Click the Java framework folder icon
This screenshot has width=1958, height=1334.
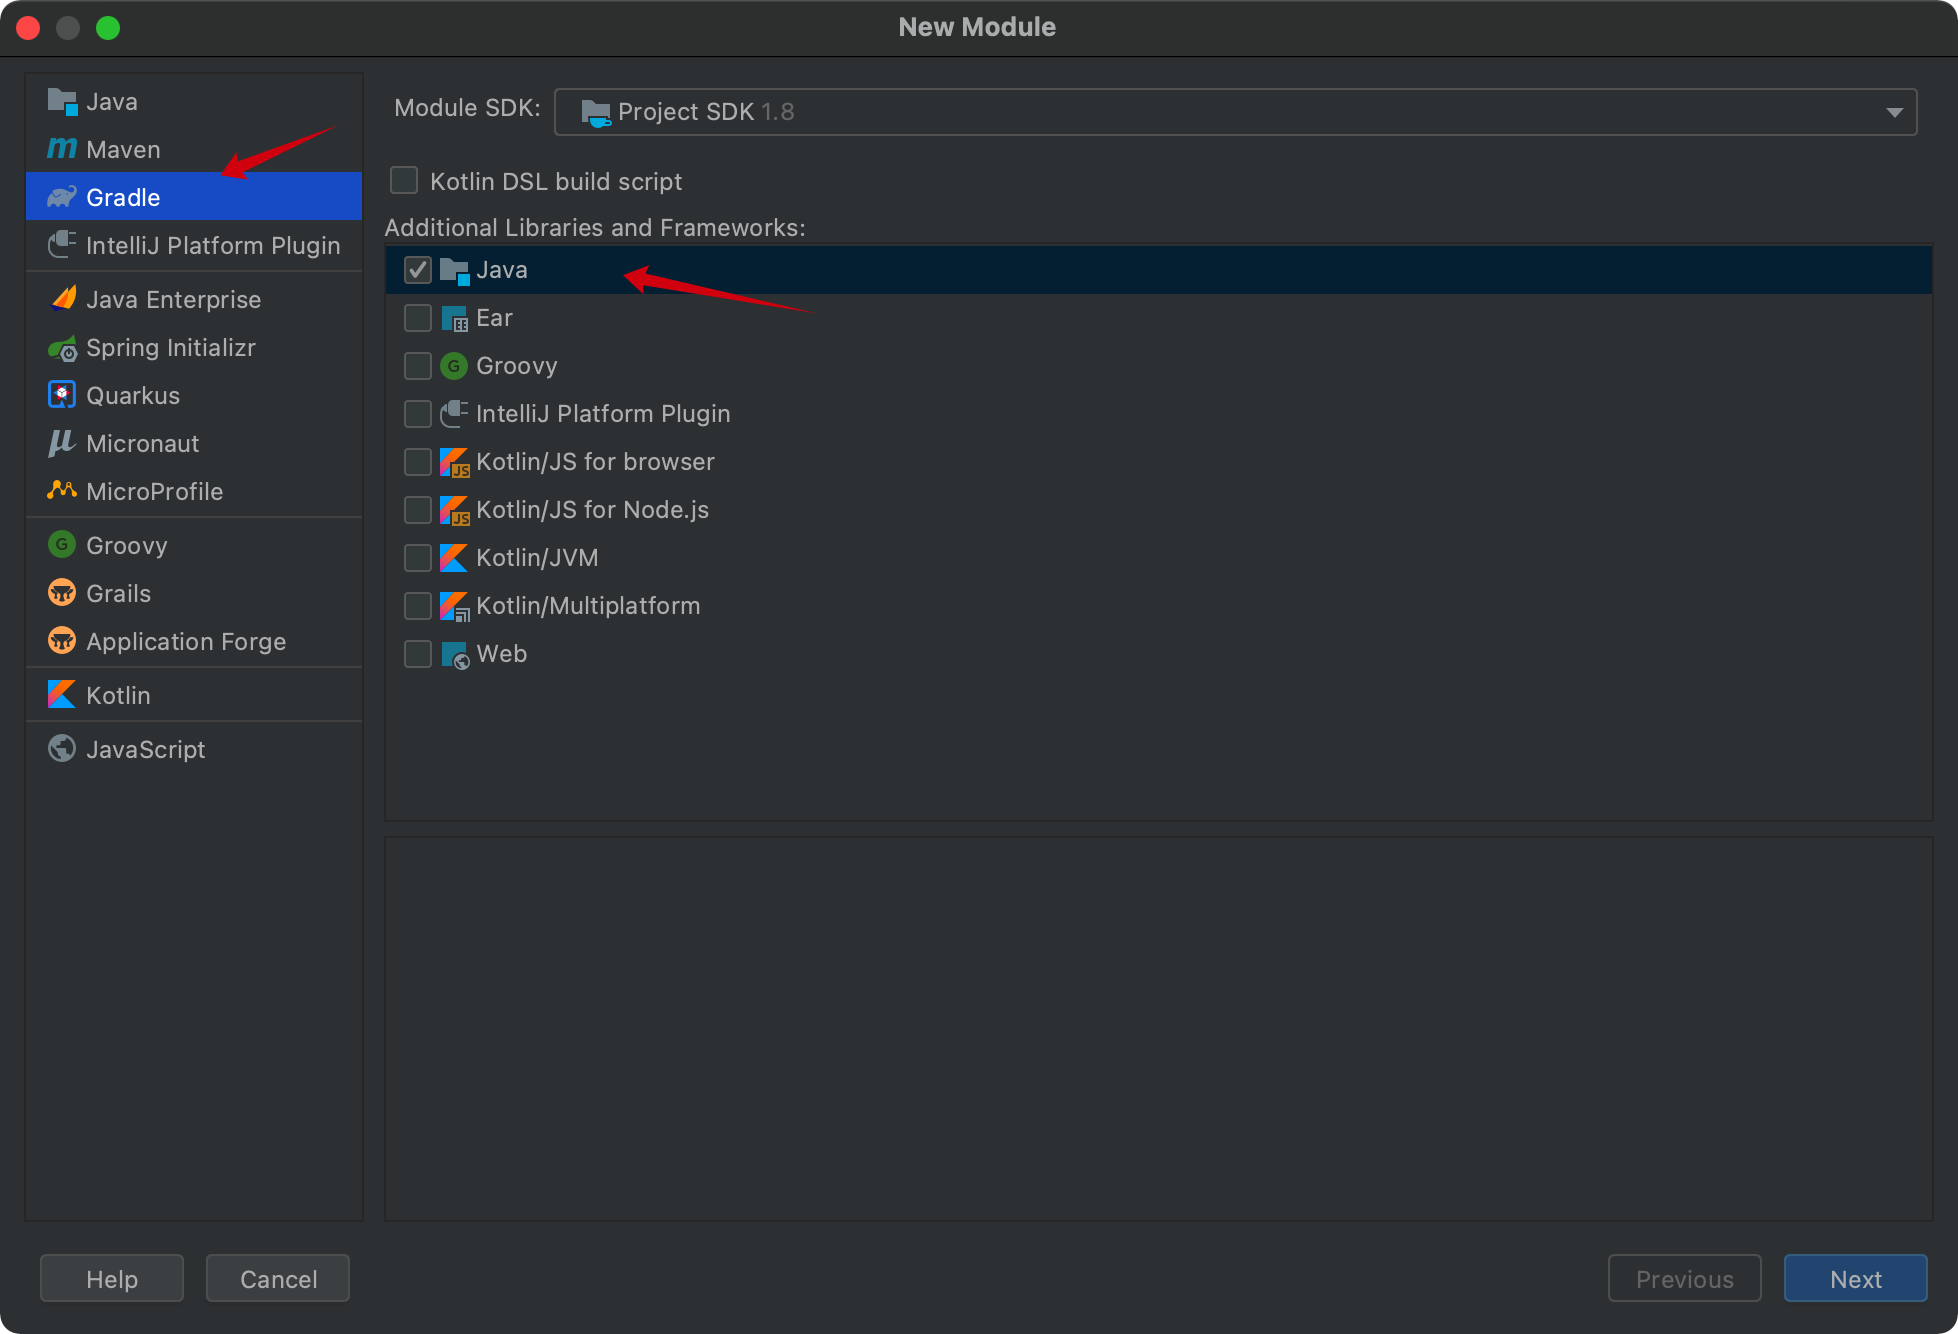point(455,270)
